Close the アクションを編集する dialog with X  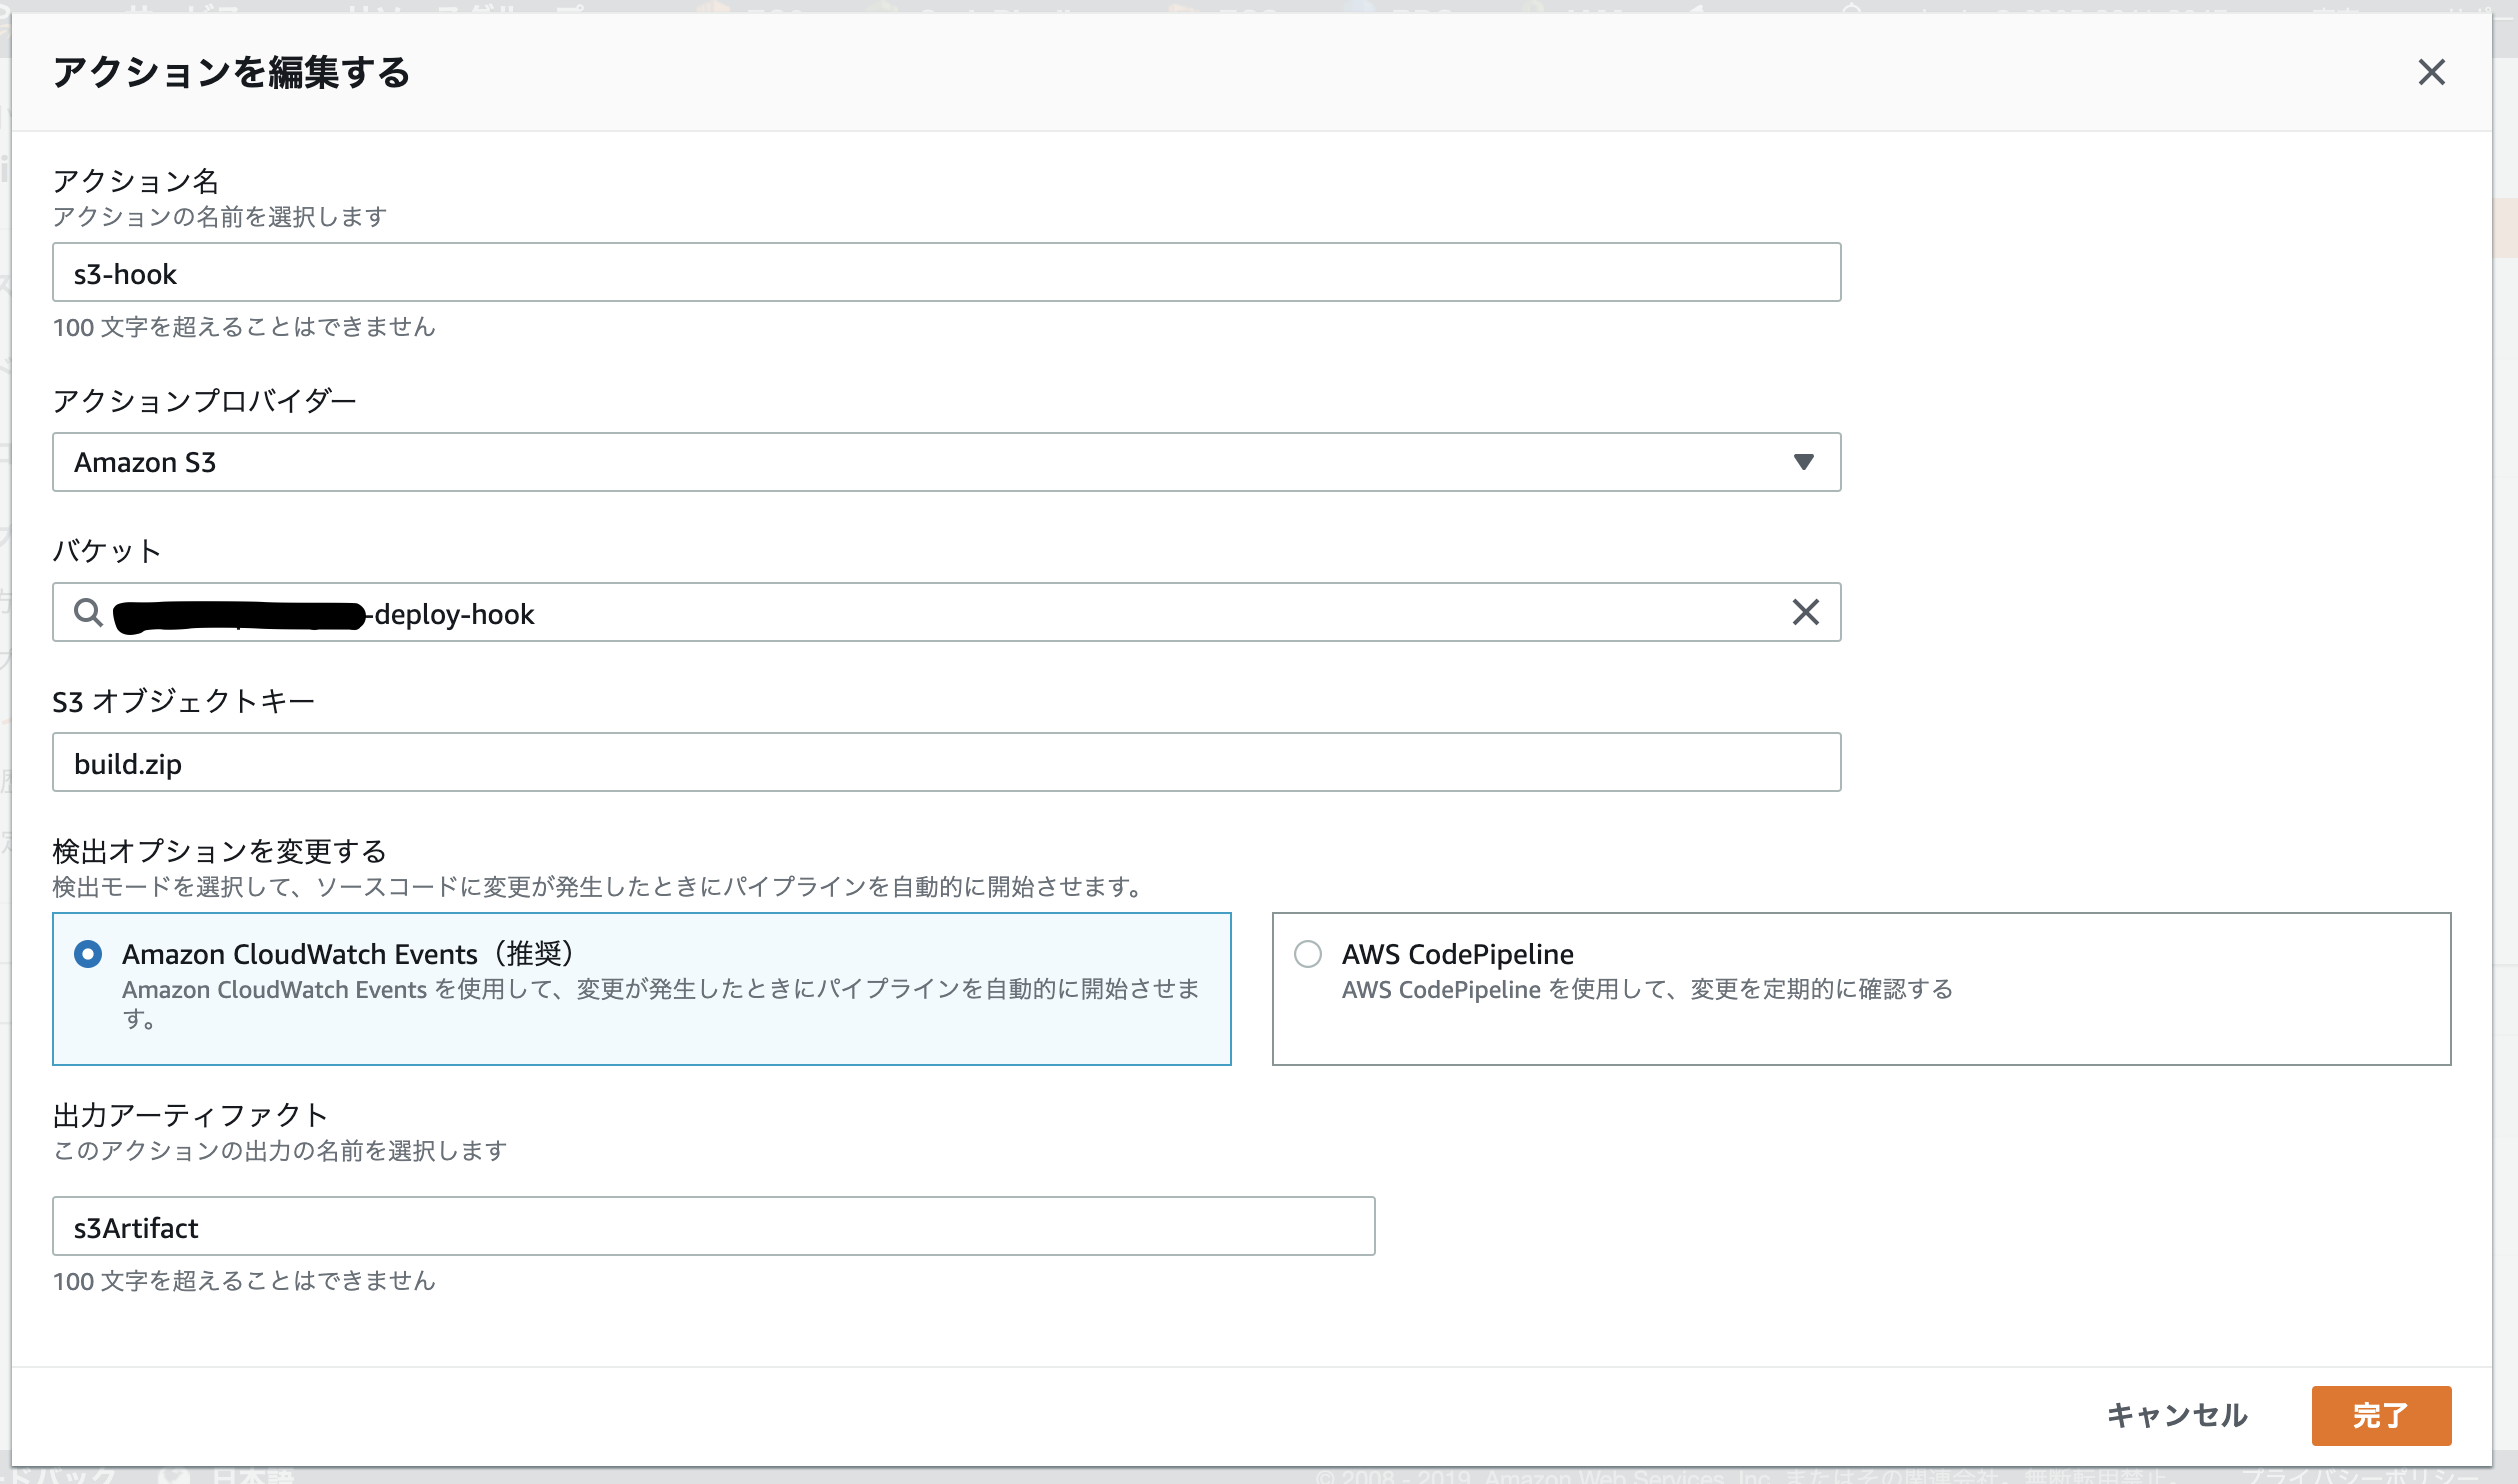[2431, 72]
